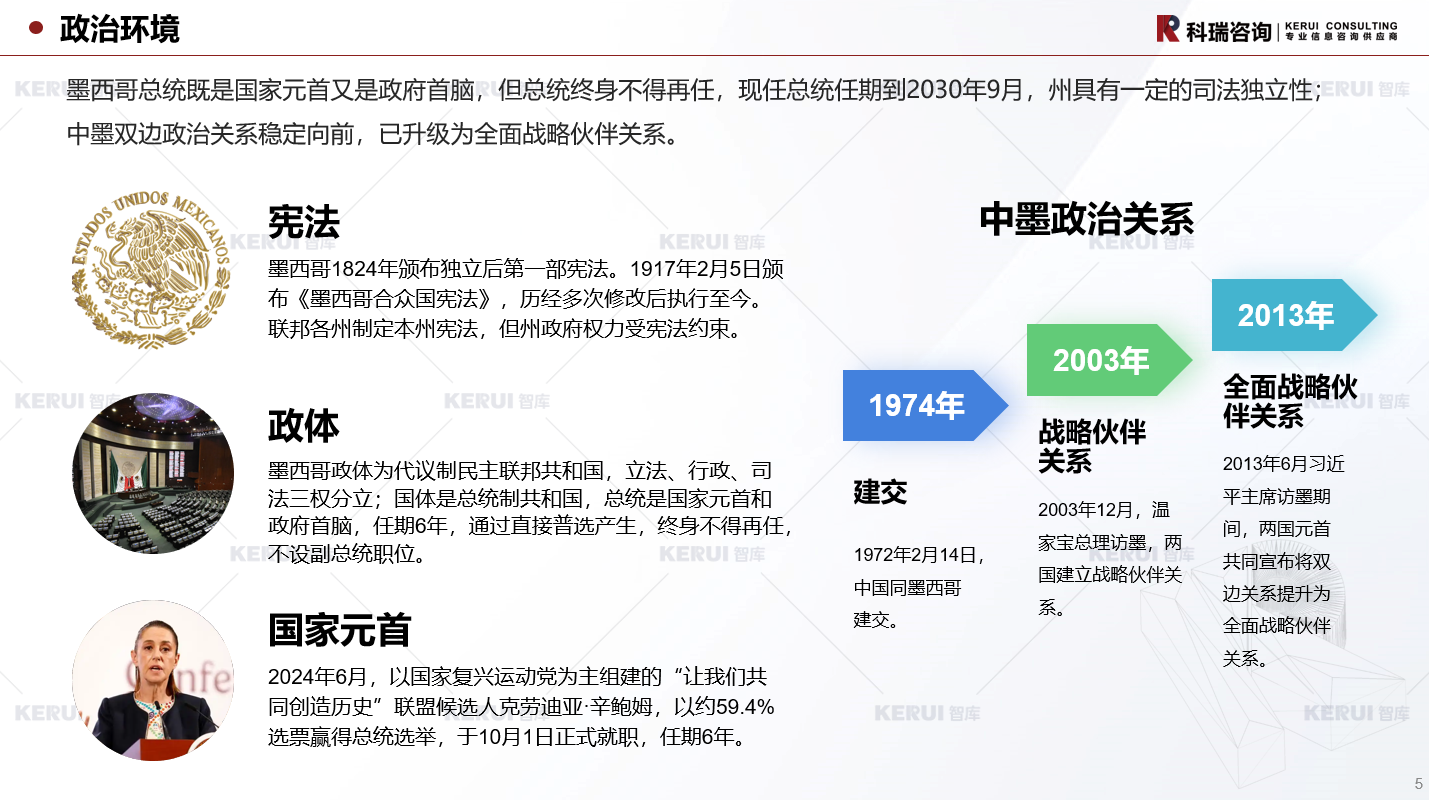
Task: Click the 温家宝总理访墨 description text
Action: (1109, 558)
